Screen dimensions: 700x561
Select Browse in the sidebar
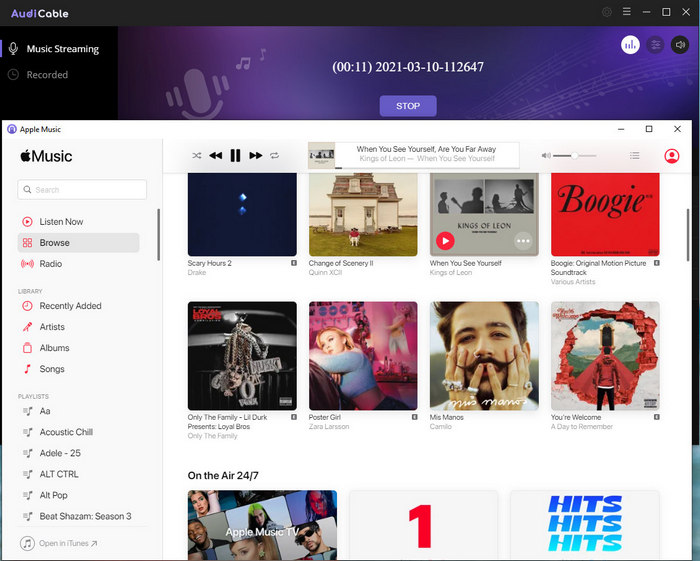pyautogui.click(x=79, y=242)
